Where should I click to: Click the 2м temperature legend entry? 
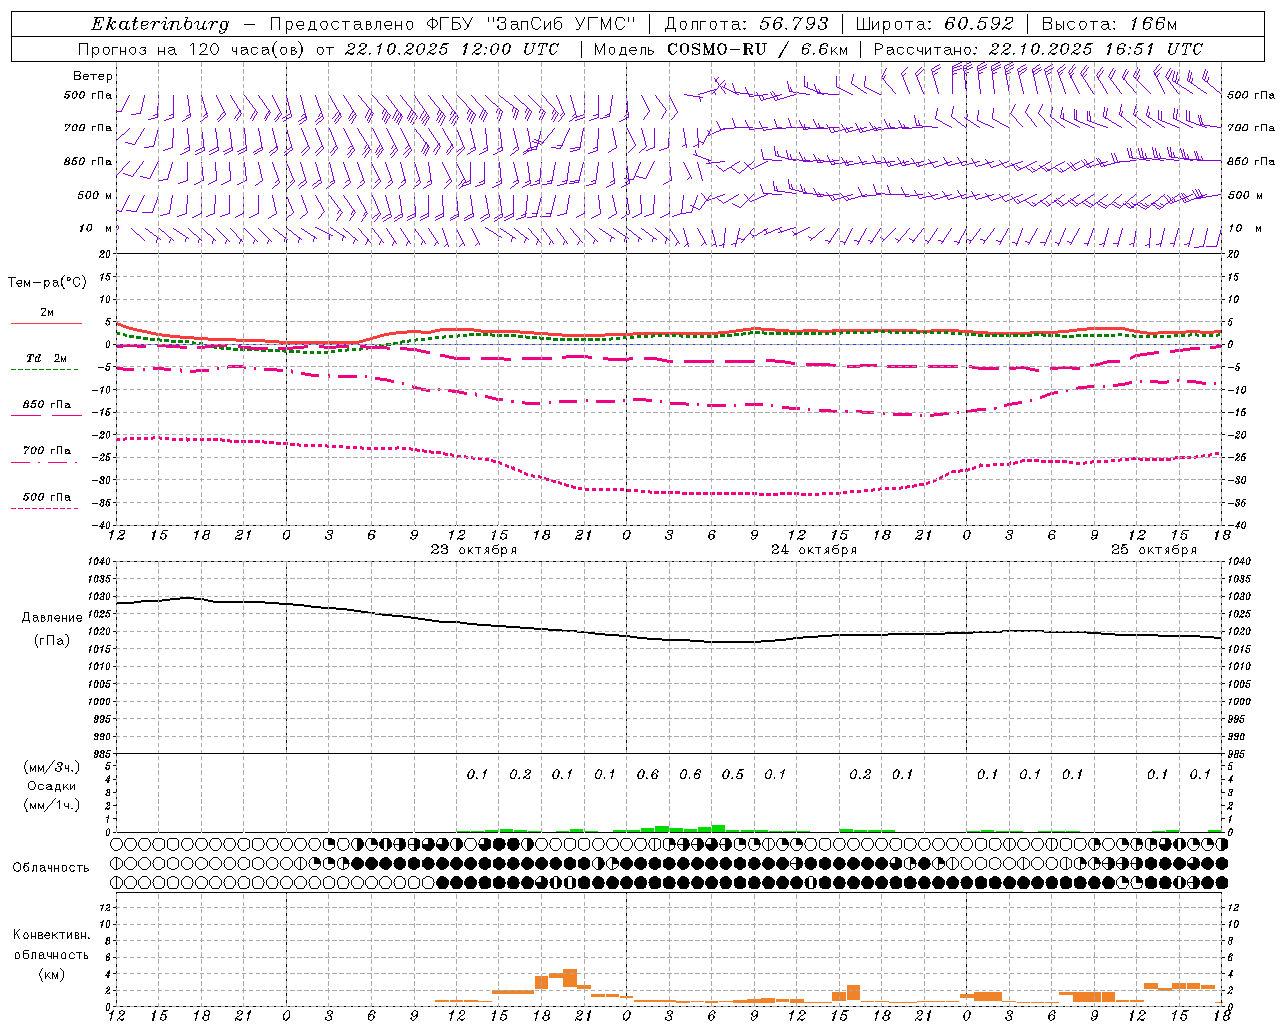(x=47, y=313)
